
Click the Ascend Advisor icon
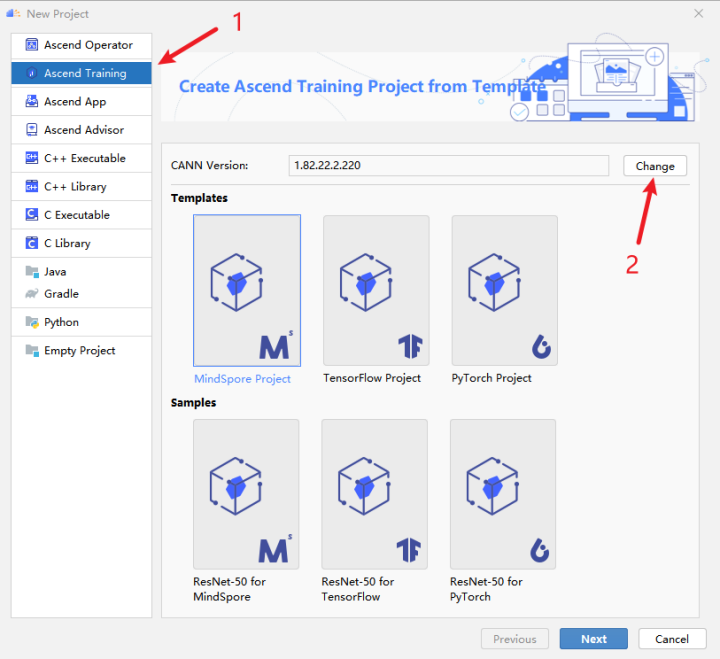coord(32,130)
